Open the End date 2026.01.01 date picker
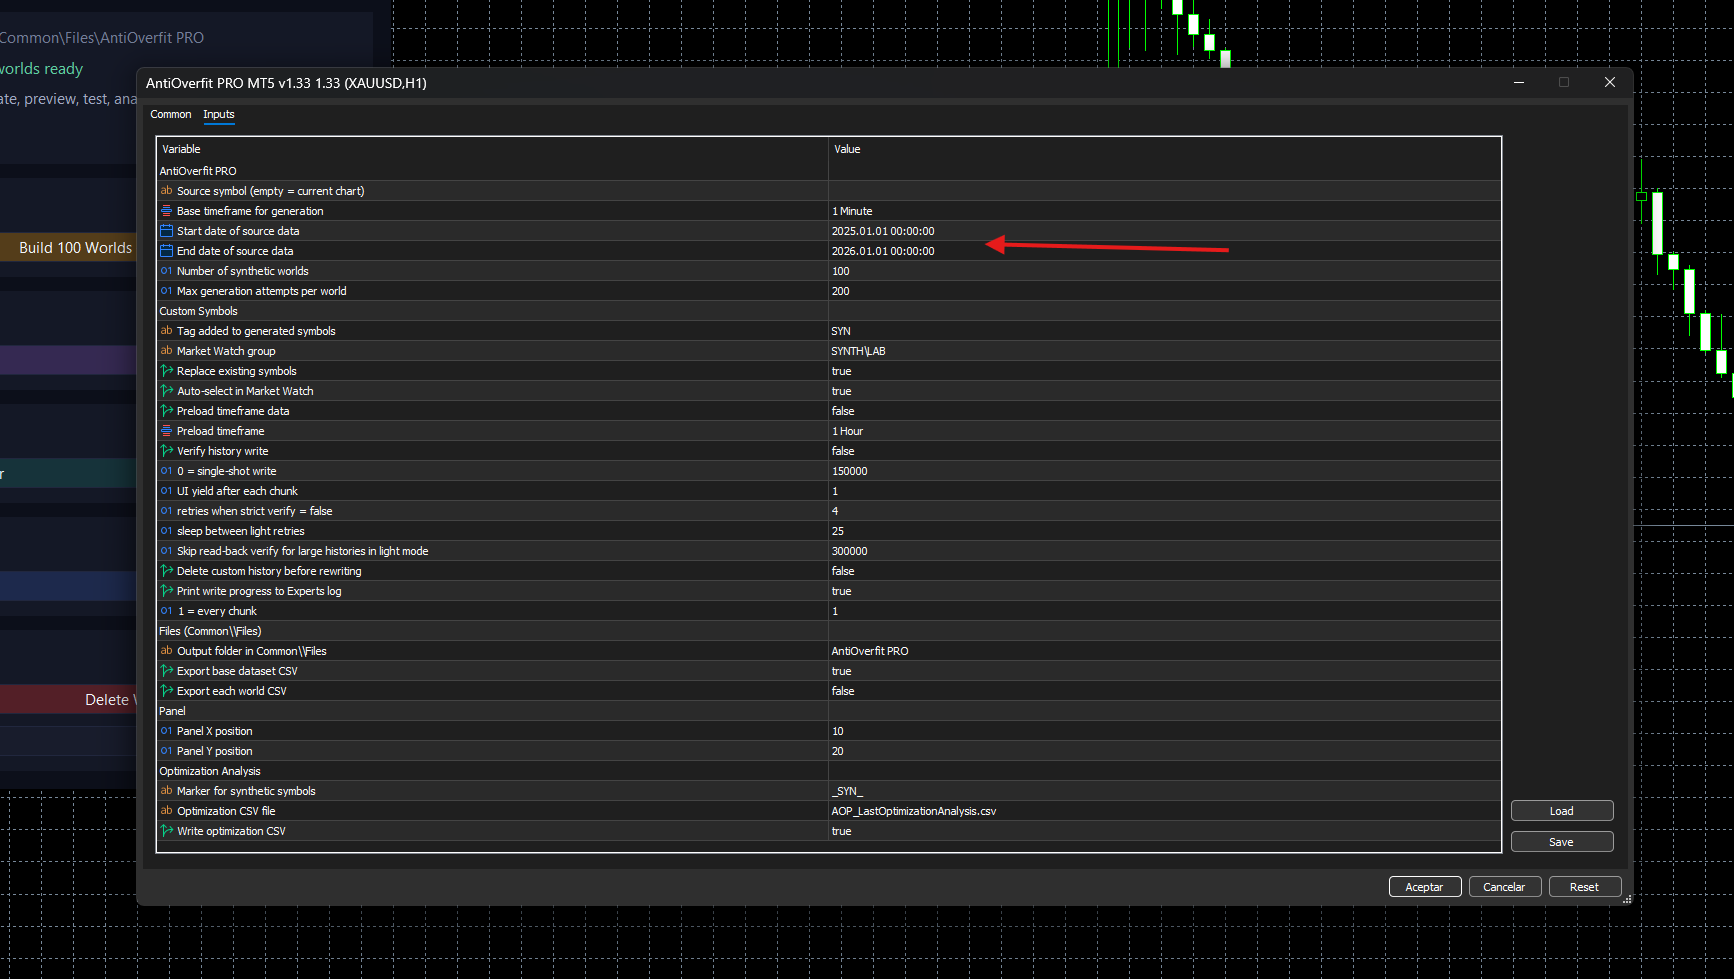Viewport: 1734px width, 979px height. click(x=1164, y=251)
